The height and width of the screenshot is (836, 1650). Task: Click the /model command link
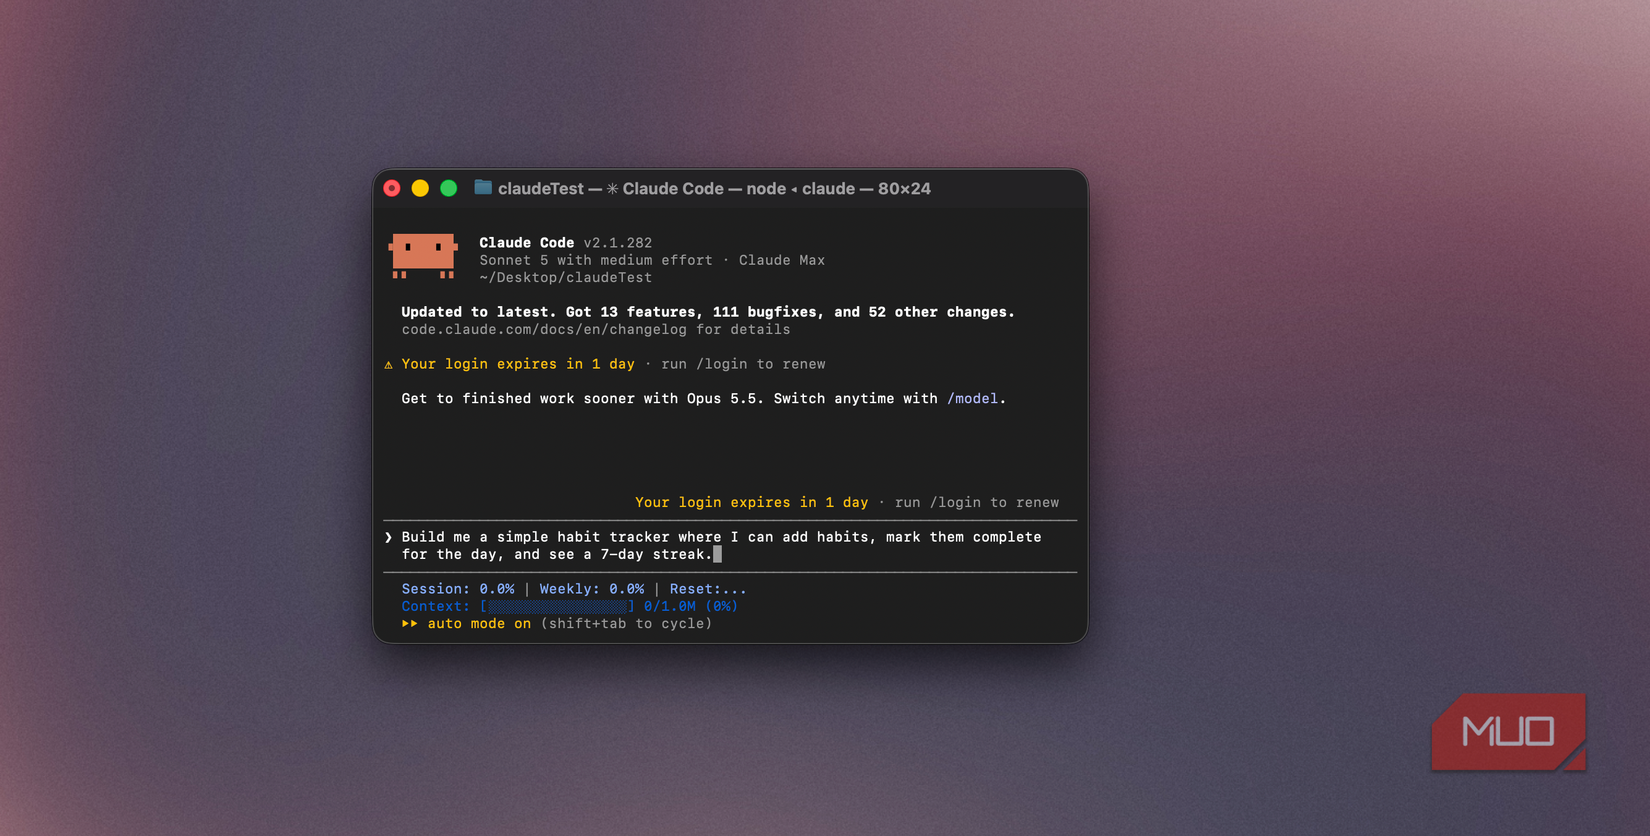tap(972, 399)
